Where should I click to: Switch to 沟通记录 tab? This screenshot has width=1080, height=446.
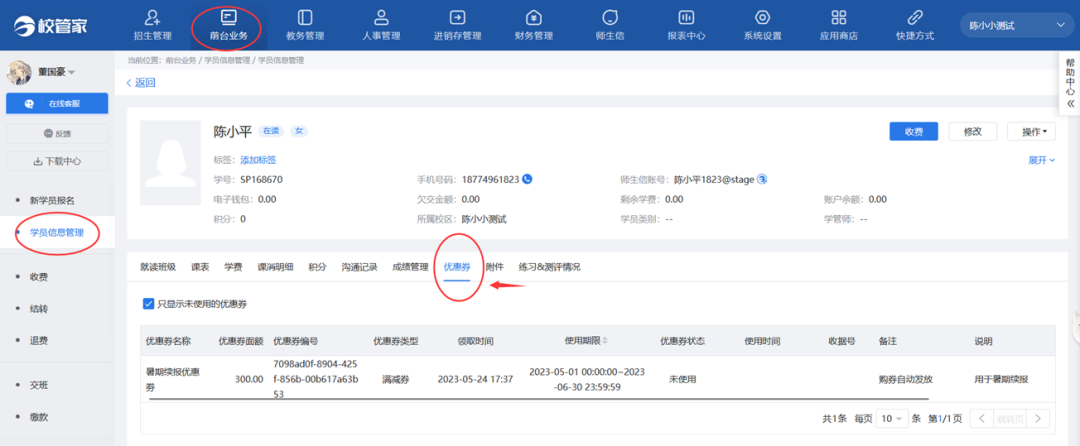click(359, 267)
